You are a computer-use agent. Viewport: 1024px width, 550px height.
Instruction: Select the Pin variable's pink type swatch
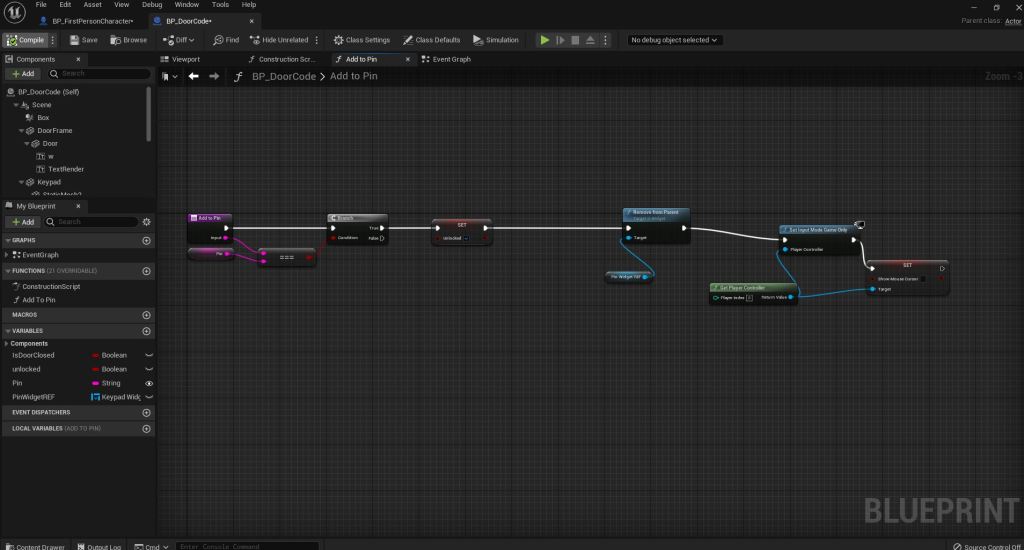[94, 383]
